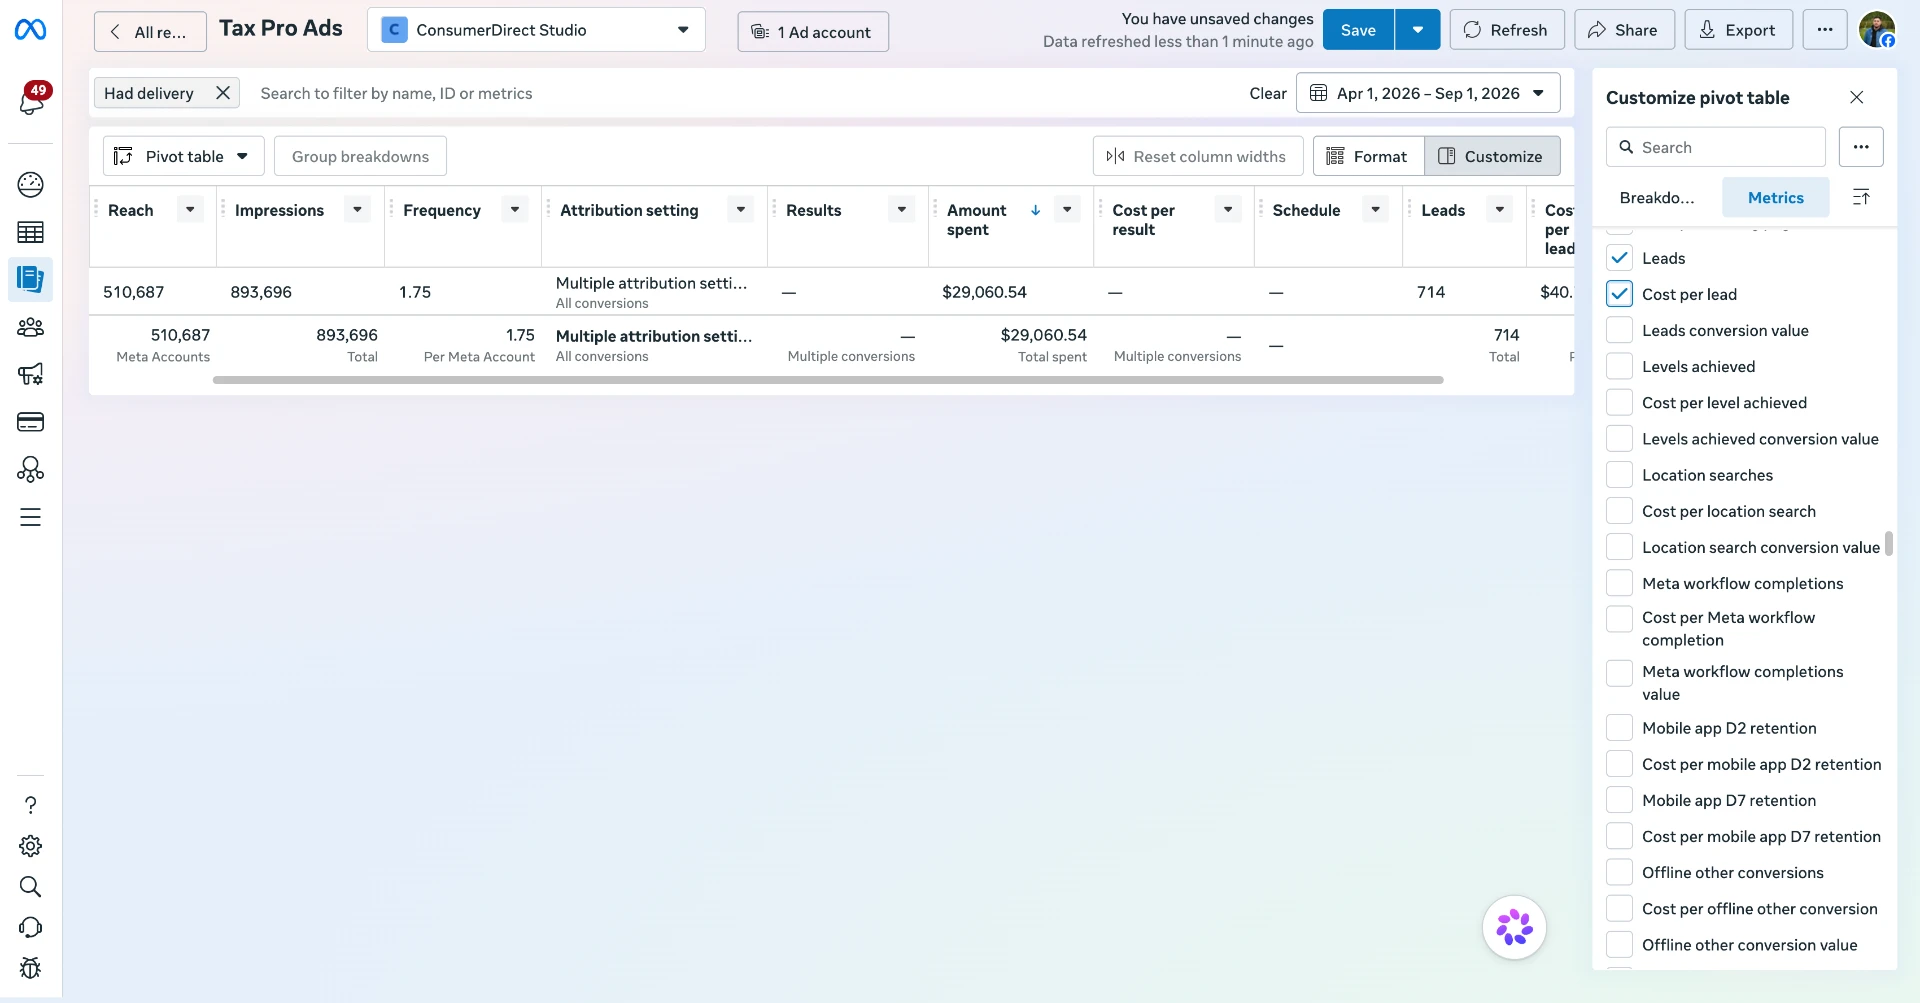Tick the Location searches checkbox
Screen dimensions: 1920x1003
(x=1620, y=475)
